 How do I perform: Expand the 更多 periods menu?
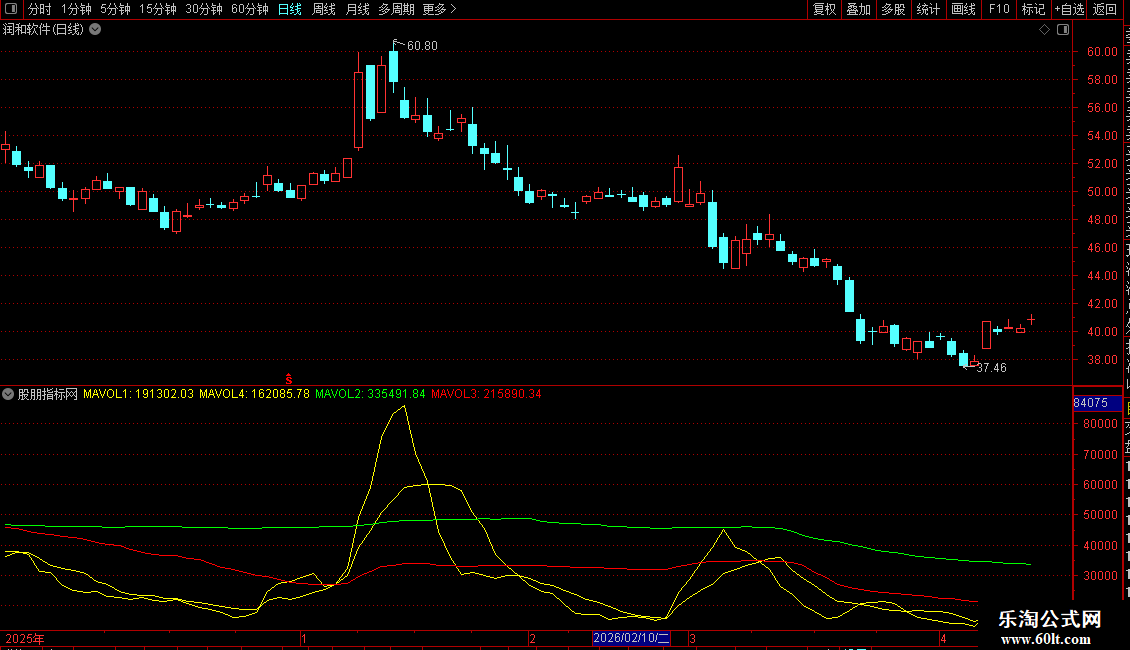click(439, 9)
